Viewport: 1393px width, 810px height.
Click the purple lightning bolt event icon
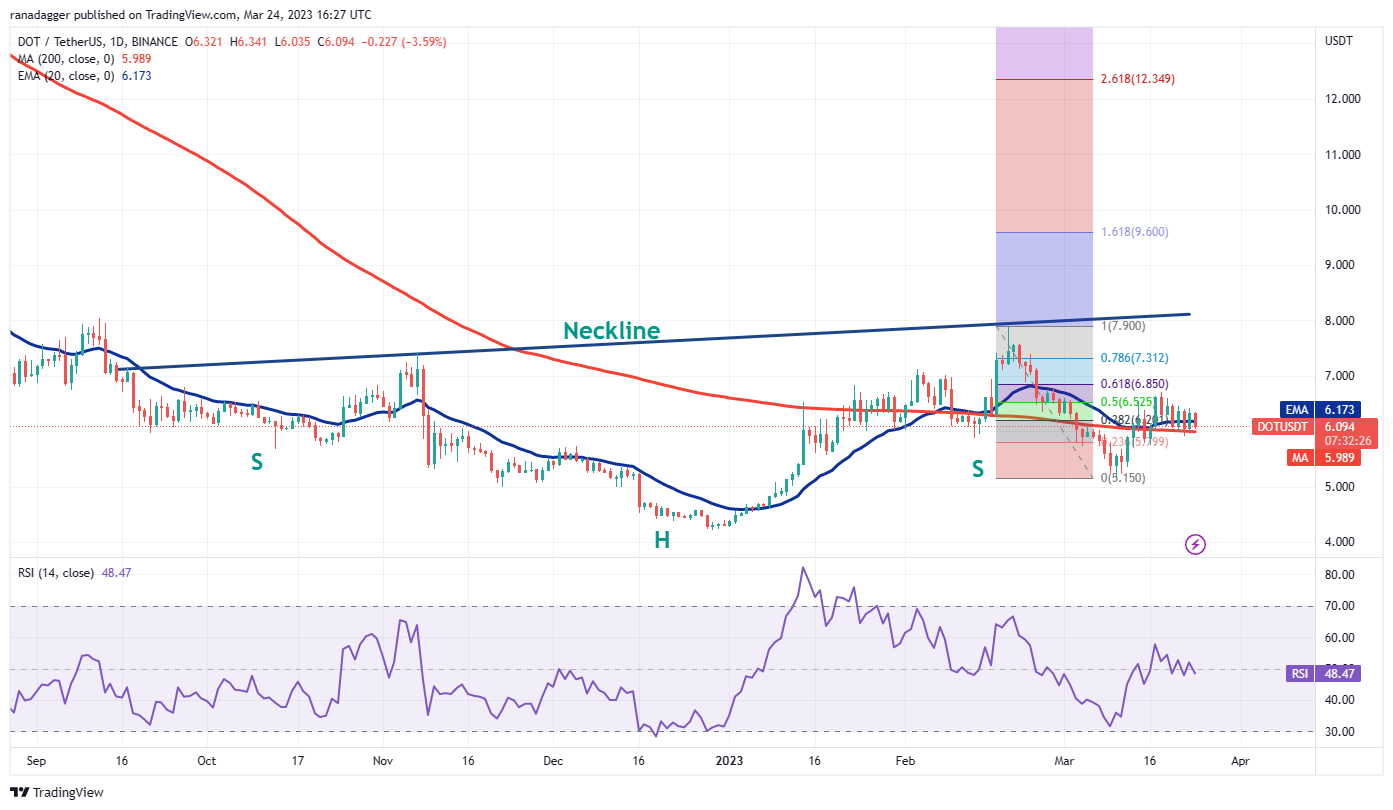click(1195, 544)
